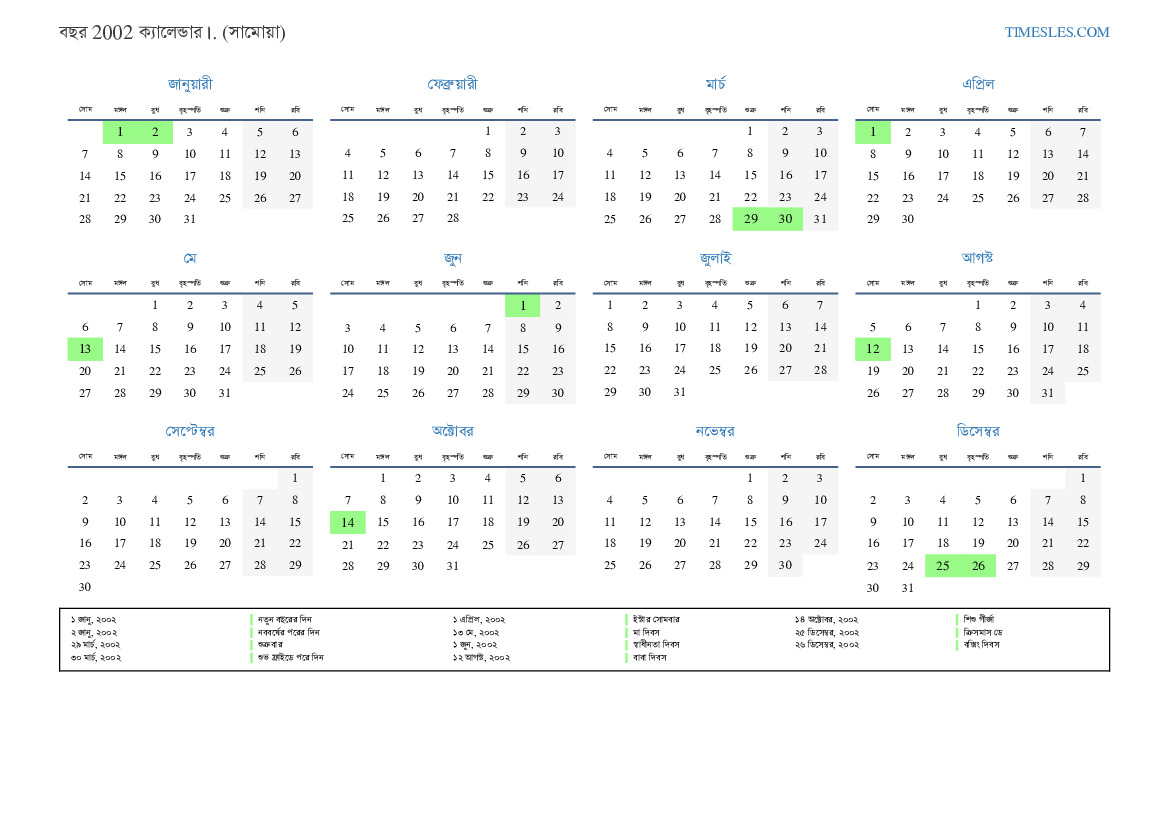
Task: Click date 31 in মে
Action: pyautogui.click(x=225, y=393)
